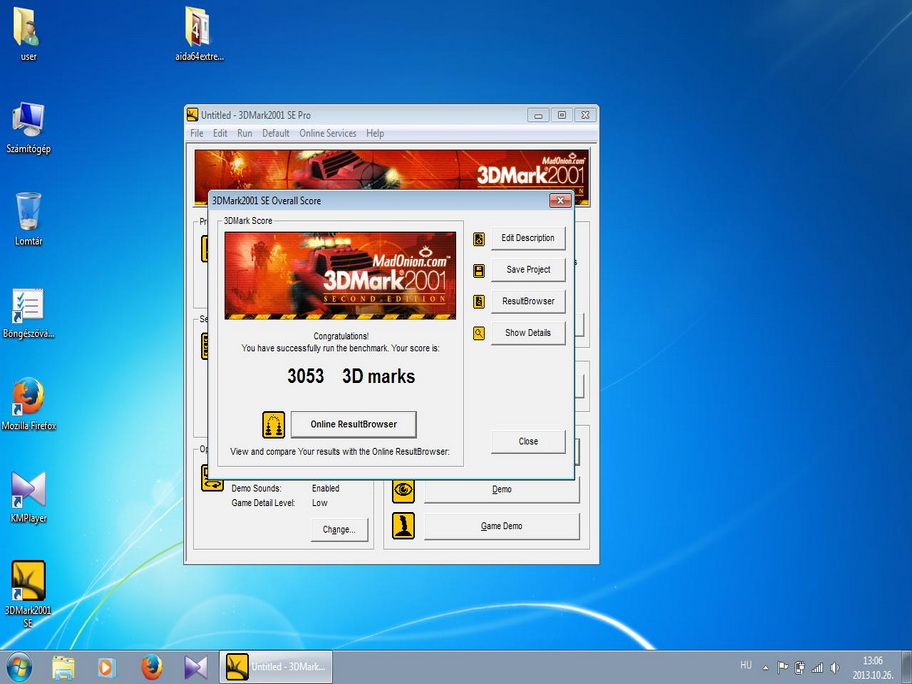Image resolution: width=912 pixels, height=684 pixels.
Task: Open the user folder on desktop
Action: pyautogui.click(x=27, y=33)
